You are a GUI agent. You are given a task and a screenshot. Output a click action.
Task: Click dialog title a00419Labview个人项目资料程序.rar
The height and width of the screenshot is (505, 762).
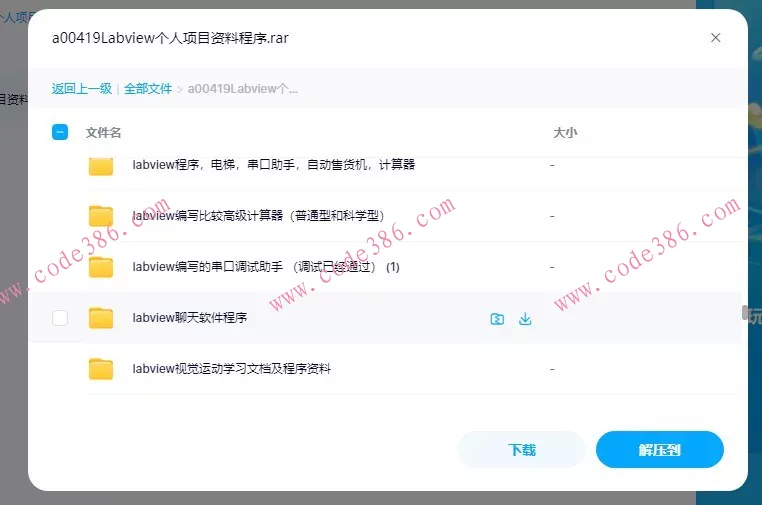170,37
